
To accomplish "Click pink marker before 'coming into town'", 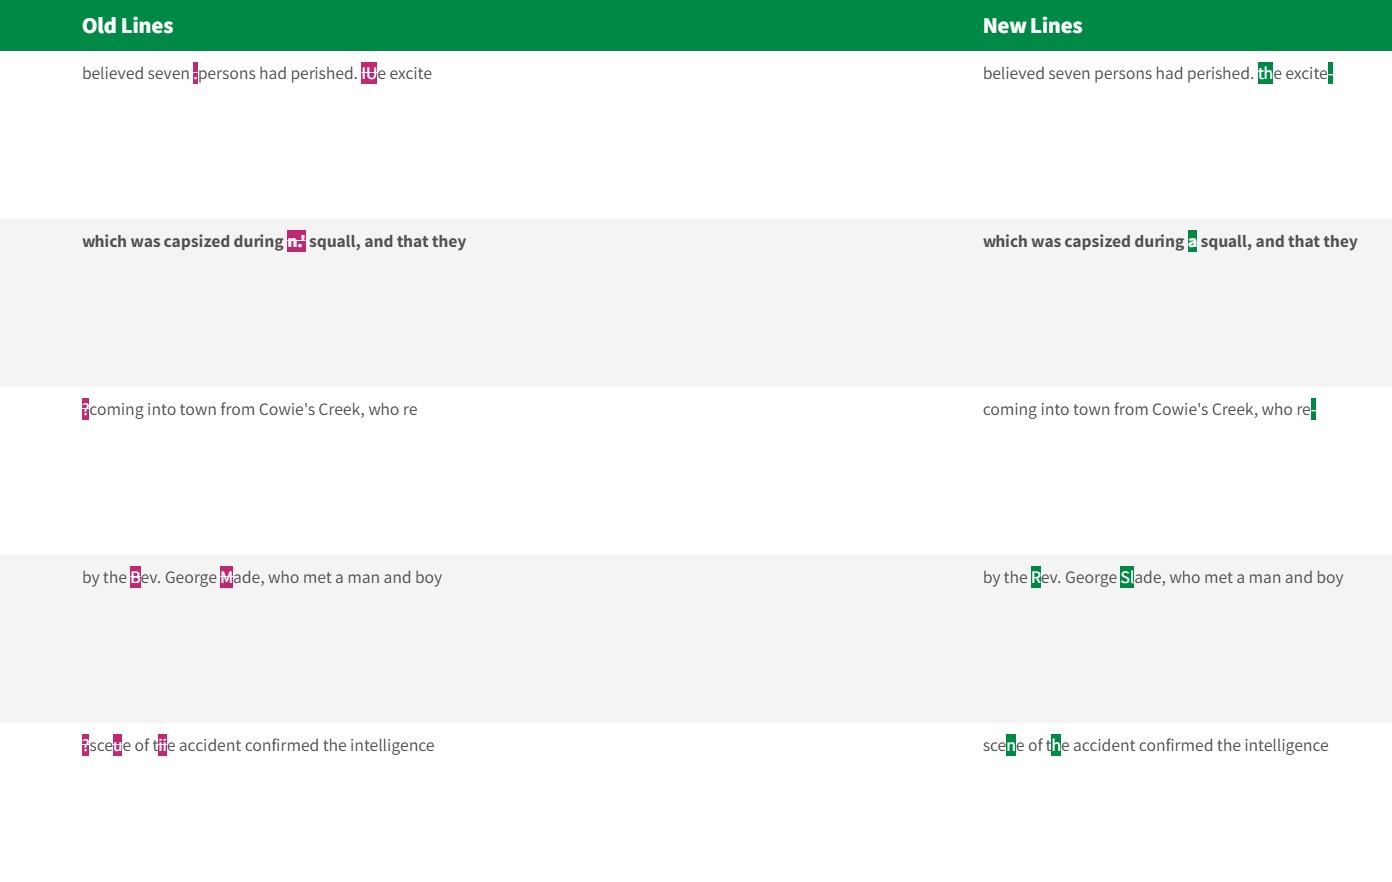I will [85, 410].
